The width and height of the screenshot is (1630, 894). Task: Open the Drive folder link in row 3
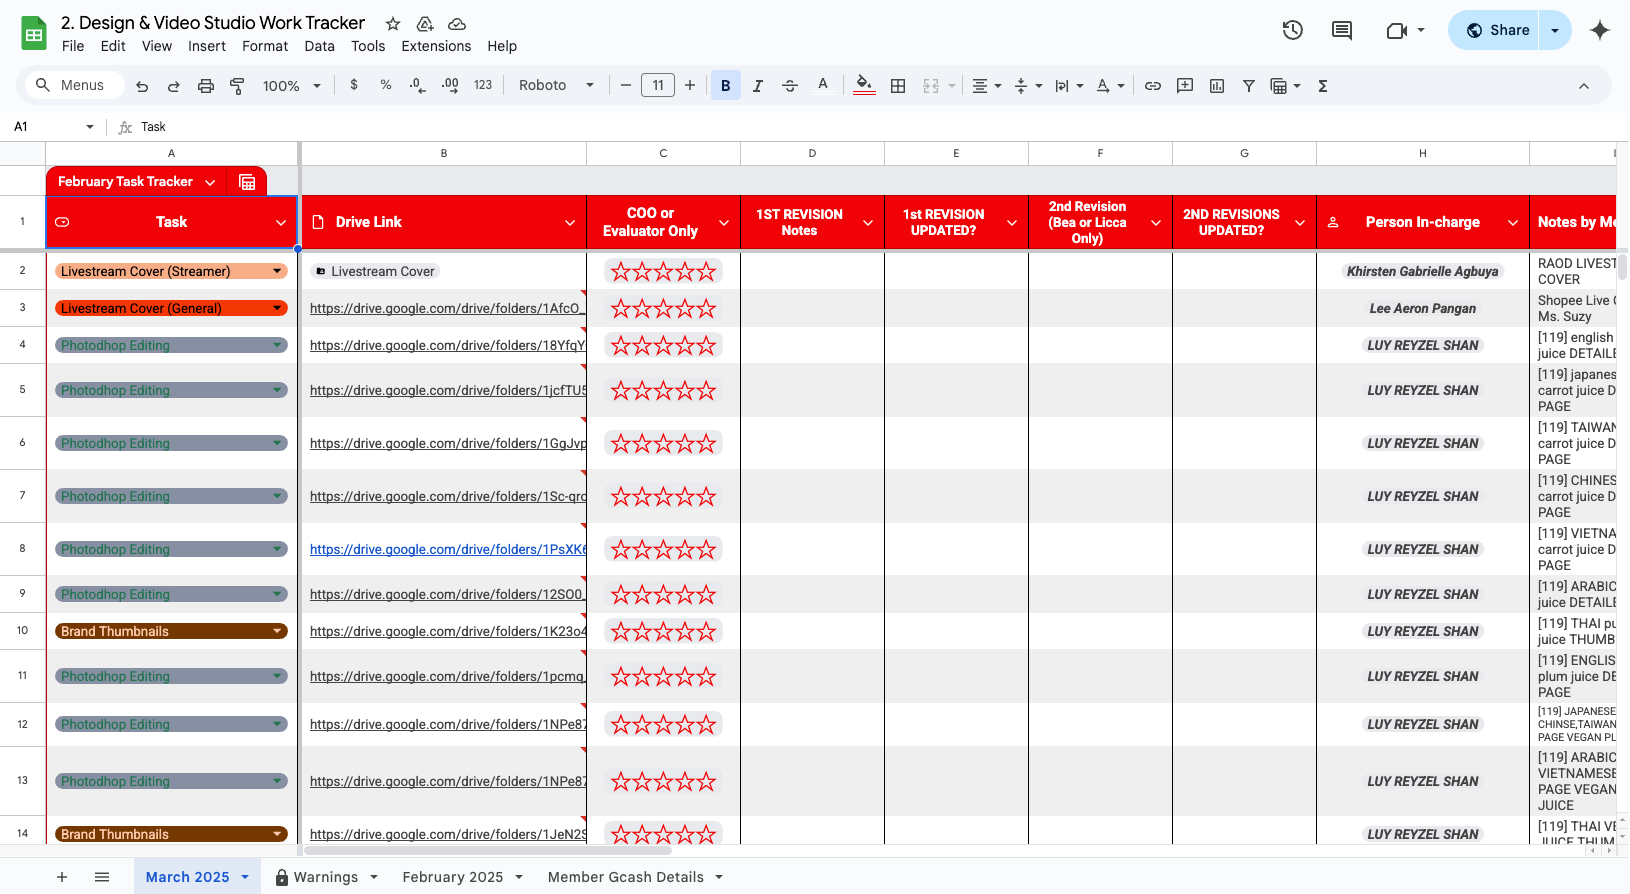(446, 309)
